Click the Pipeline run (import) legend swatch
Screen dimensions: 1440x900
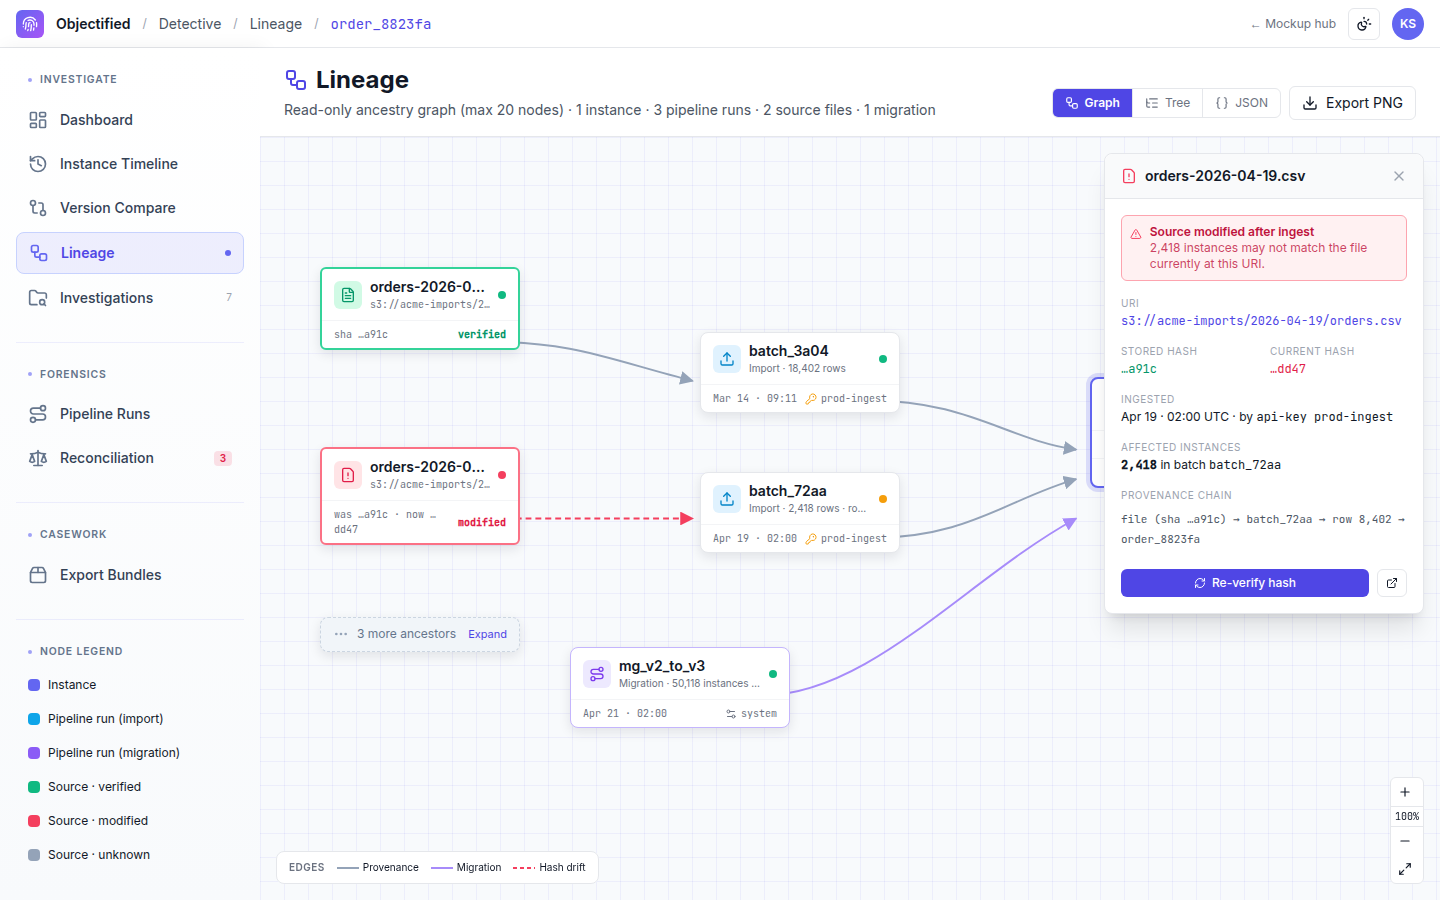[x=34, y=719]
